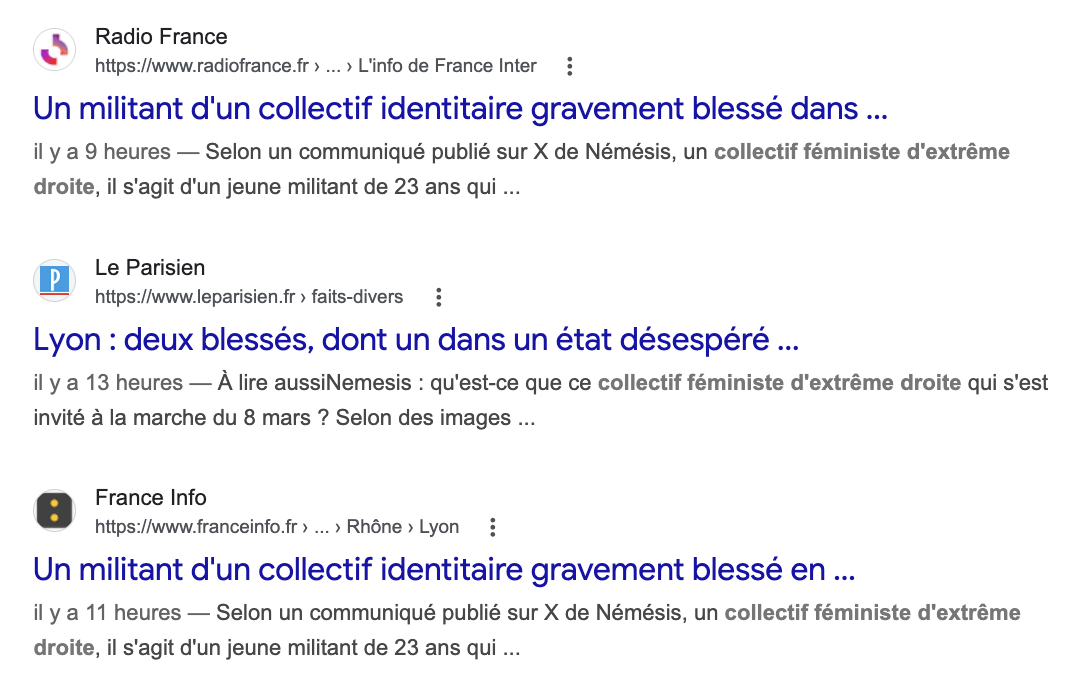Image resolution: width=1076 pixels, height=686 pixels.
Task: Open the Le Parisien article about two injured in Lyon
Action: pyautogui.click(x=415, y=339)
